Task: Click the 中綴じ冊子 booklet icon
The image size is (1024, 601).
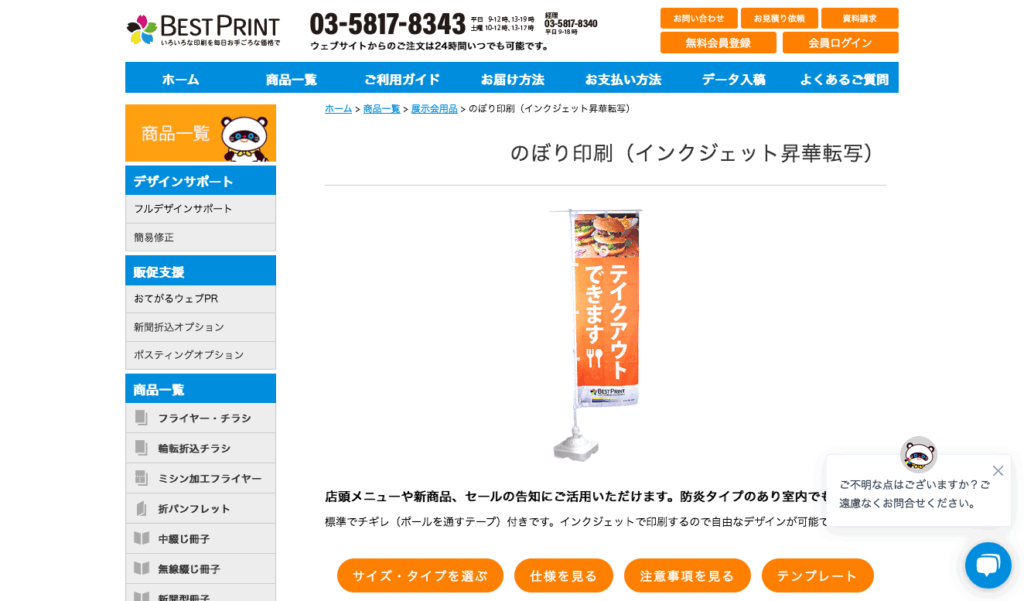Action: coord(141,538)
